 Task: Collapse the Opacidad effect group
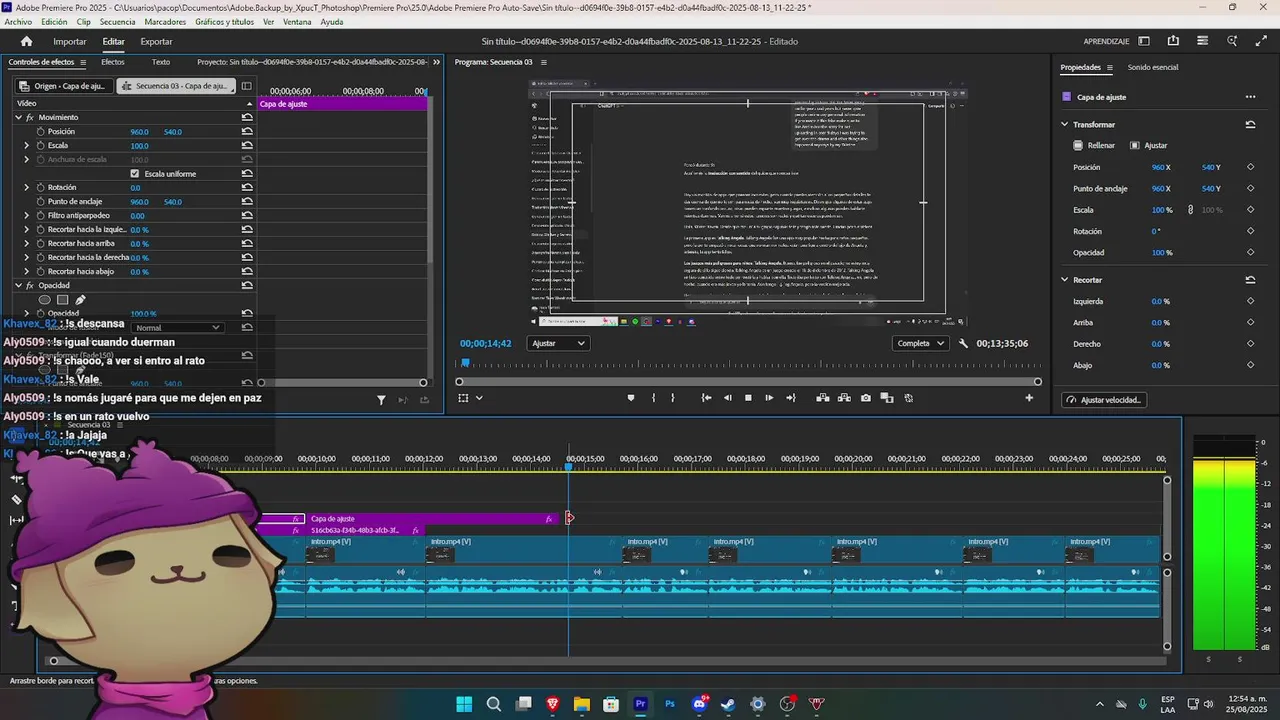point(18,285)
